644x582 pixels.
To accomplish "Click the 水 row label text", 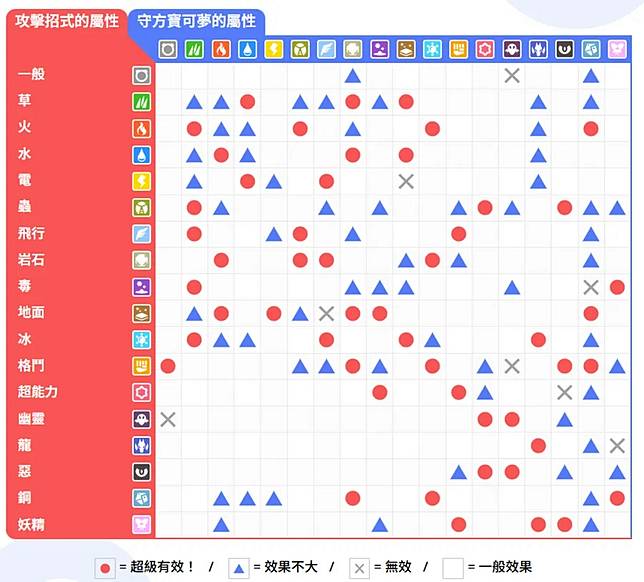I will click(x=24, y=154).
